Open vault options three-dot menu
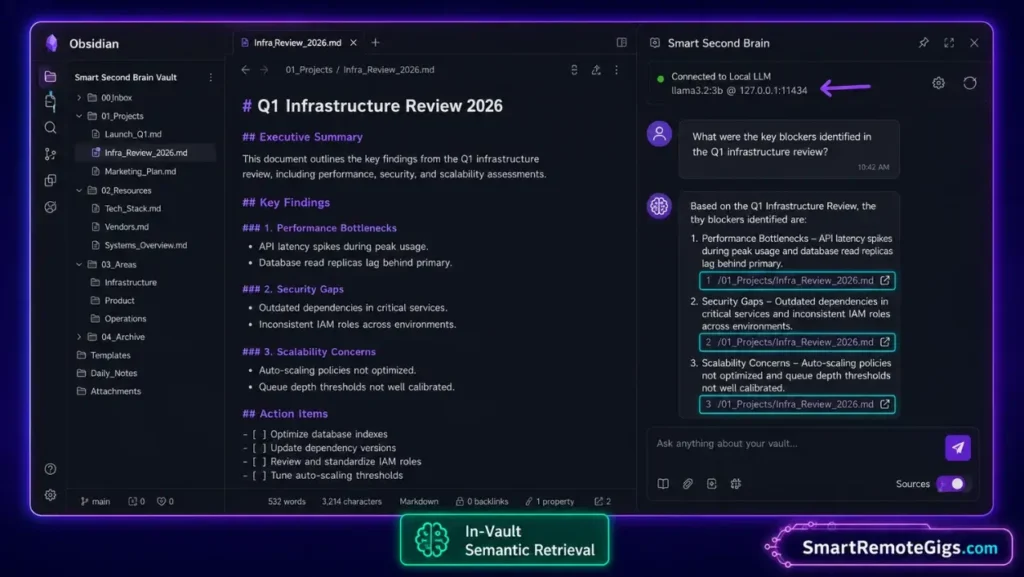This screenshot has height=577, width=1024. (210, 77)
